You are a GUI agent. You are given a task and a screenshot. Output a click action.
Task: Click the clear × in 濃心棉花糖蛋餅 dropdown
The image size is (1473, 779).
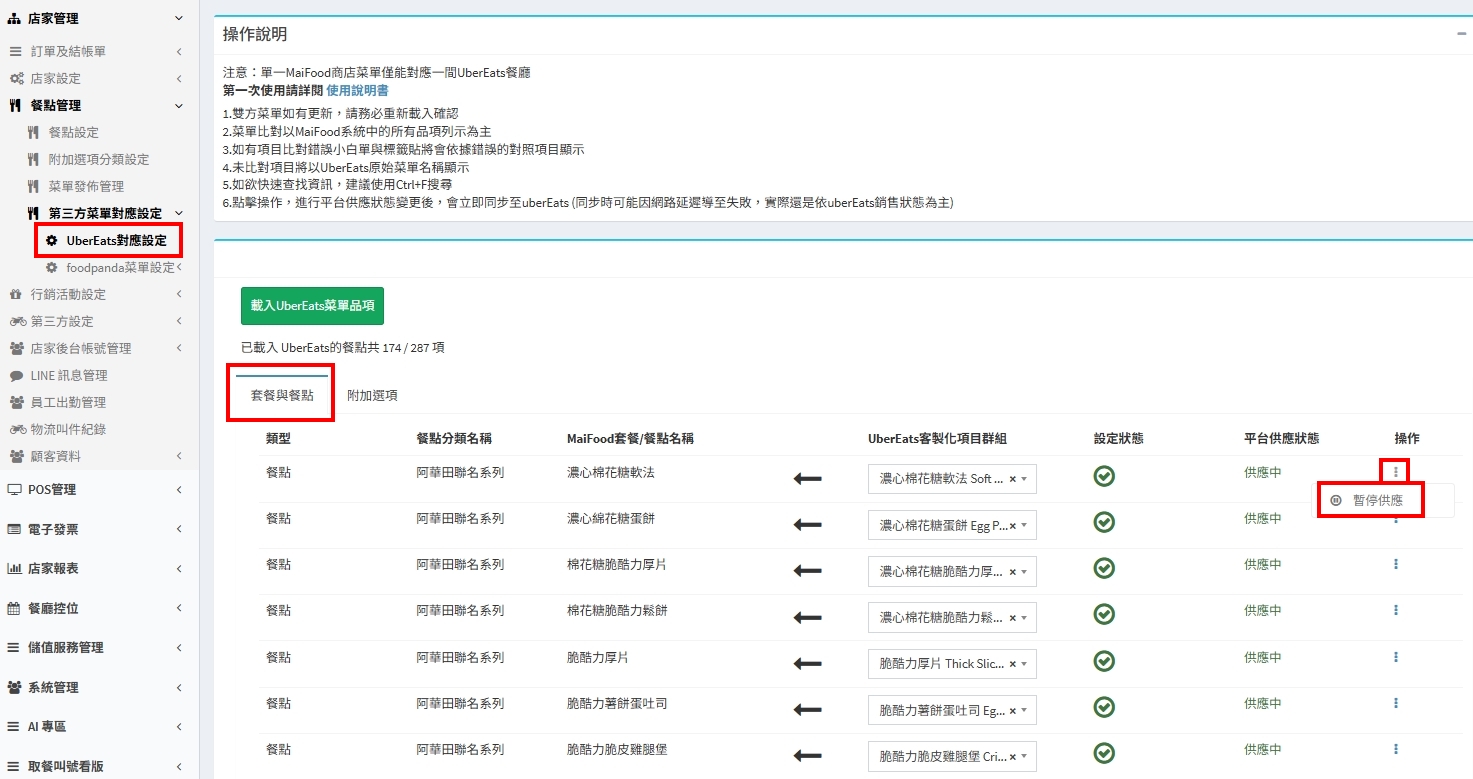pos(1012,525)
